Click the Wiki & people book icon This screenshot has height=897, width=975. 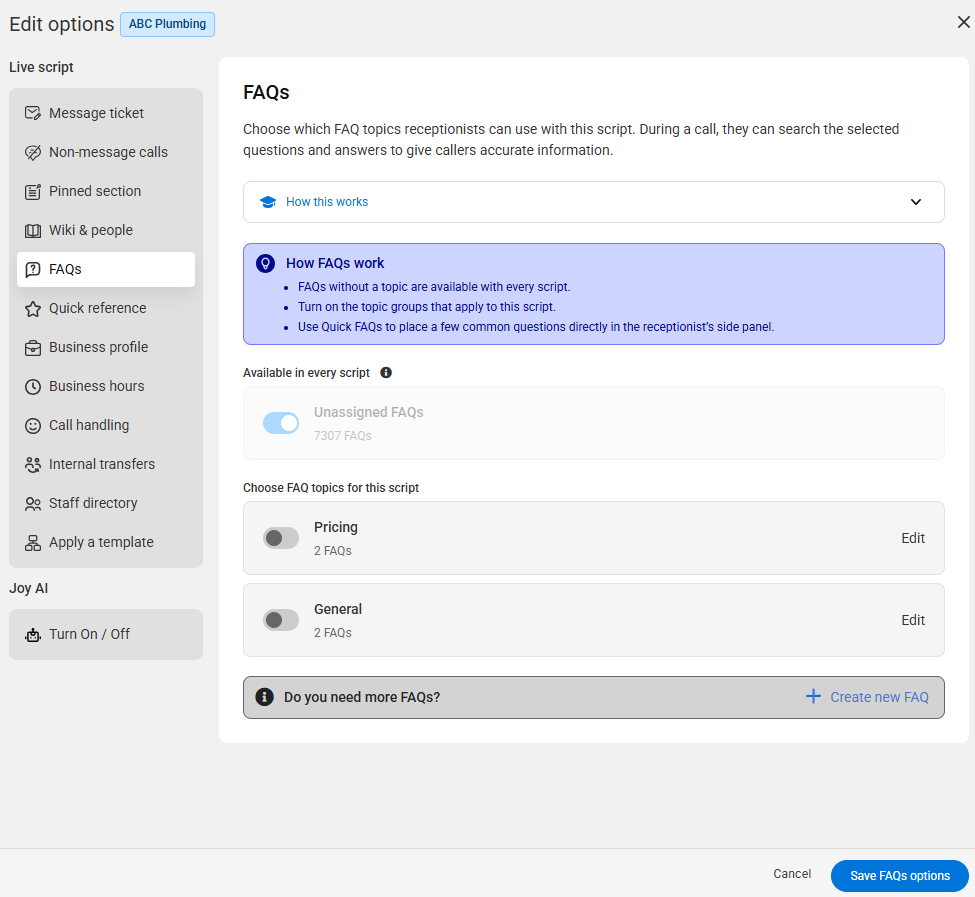[x=32, y=231]
